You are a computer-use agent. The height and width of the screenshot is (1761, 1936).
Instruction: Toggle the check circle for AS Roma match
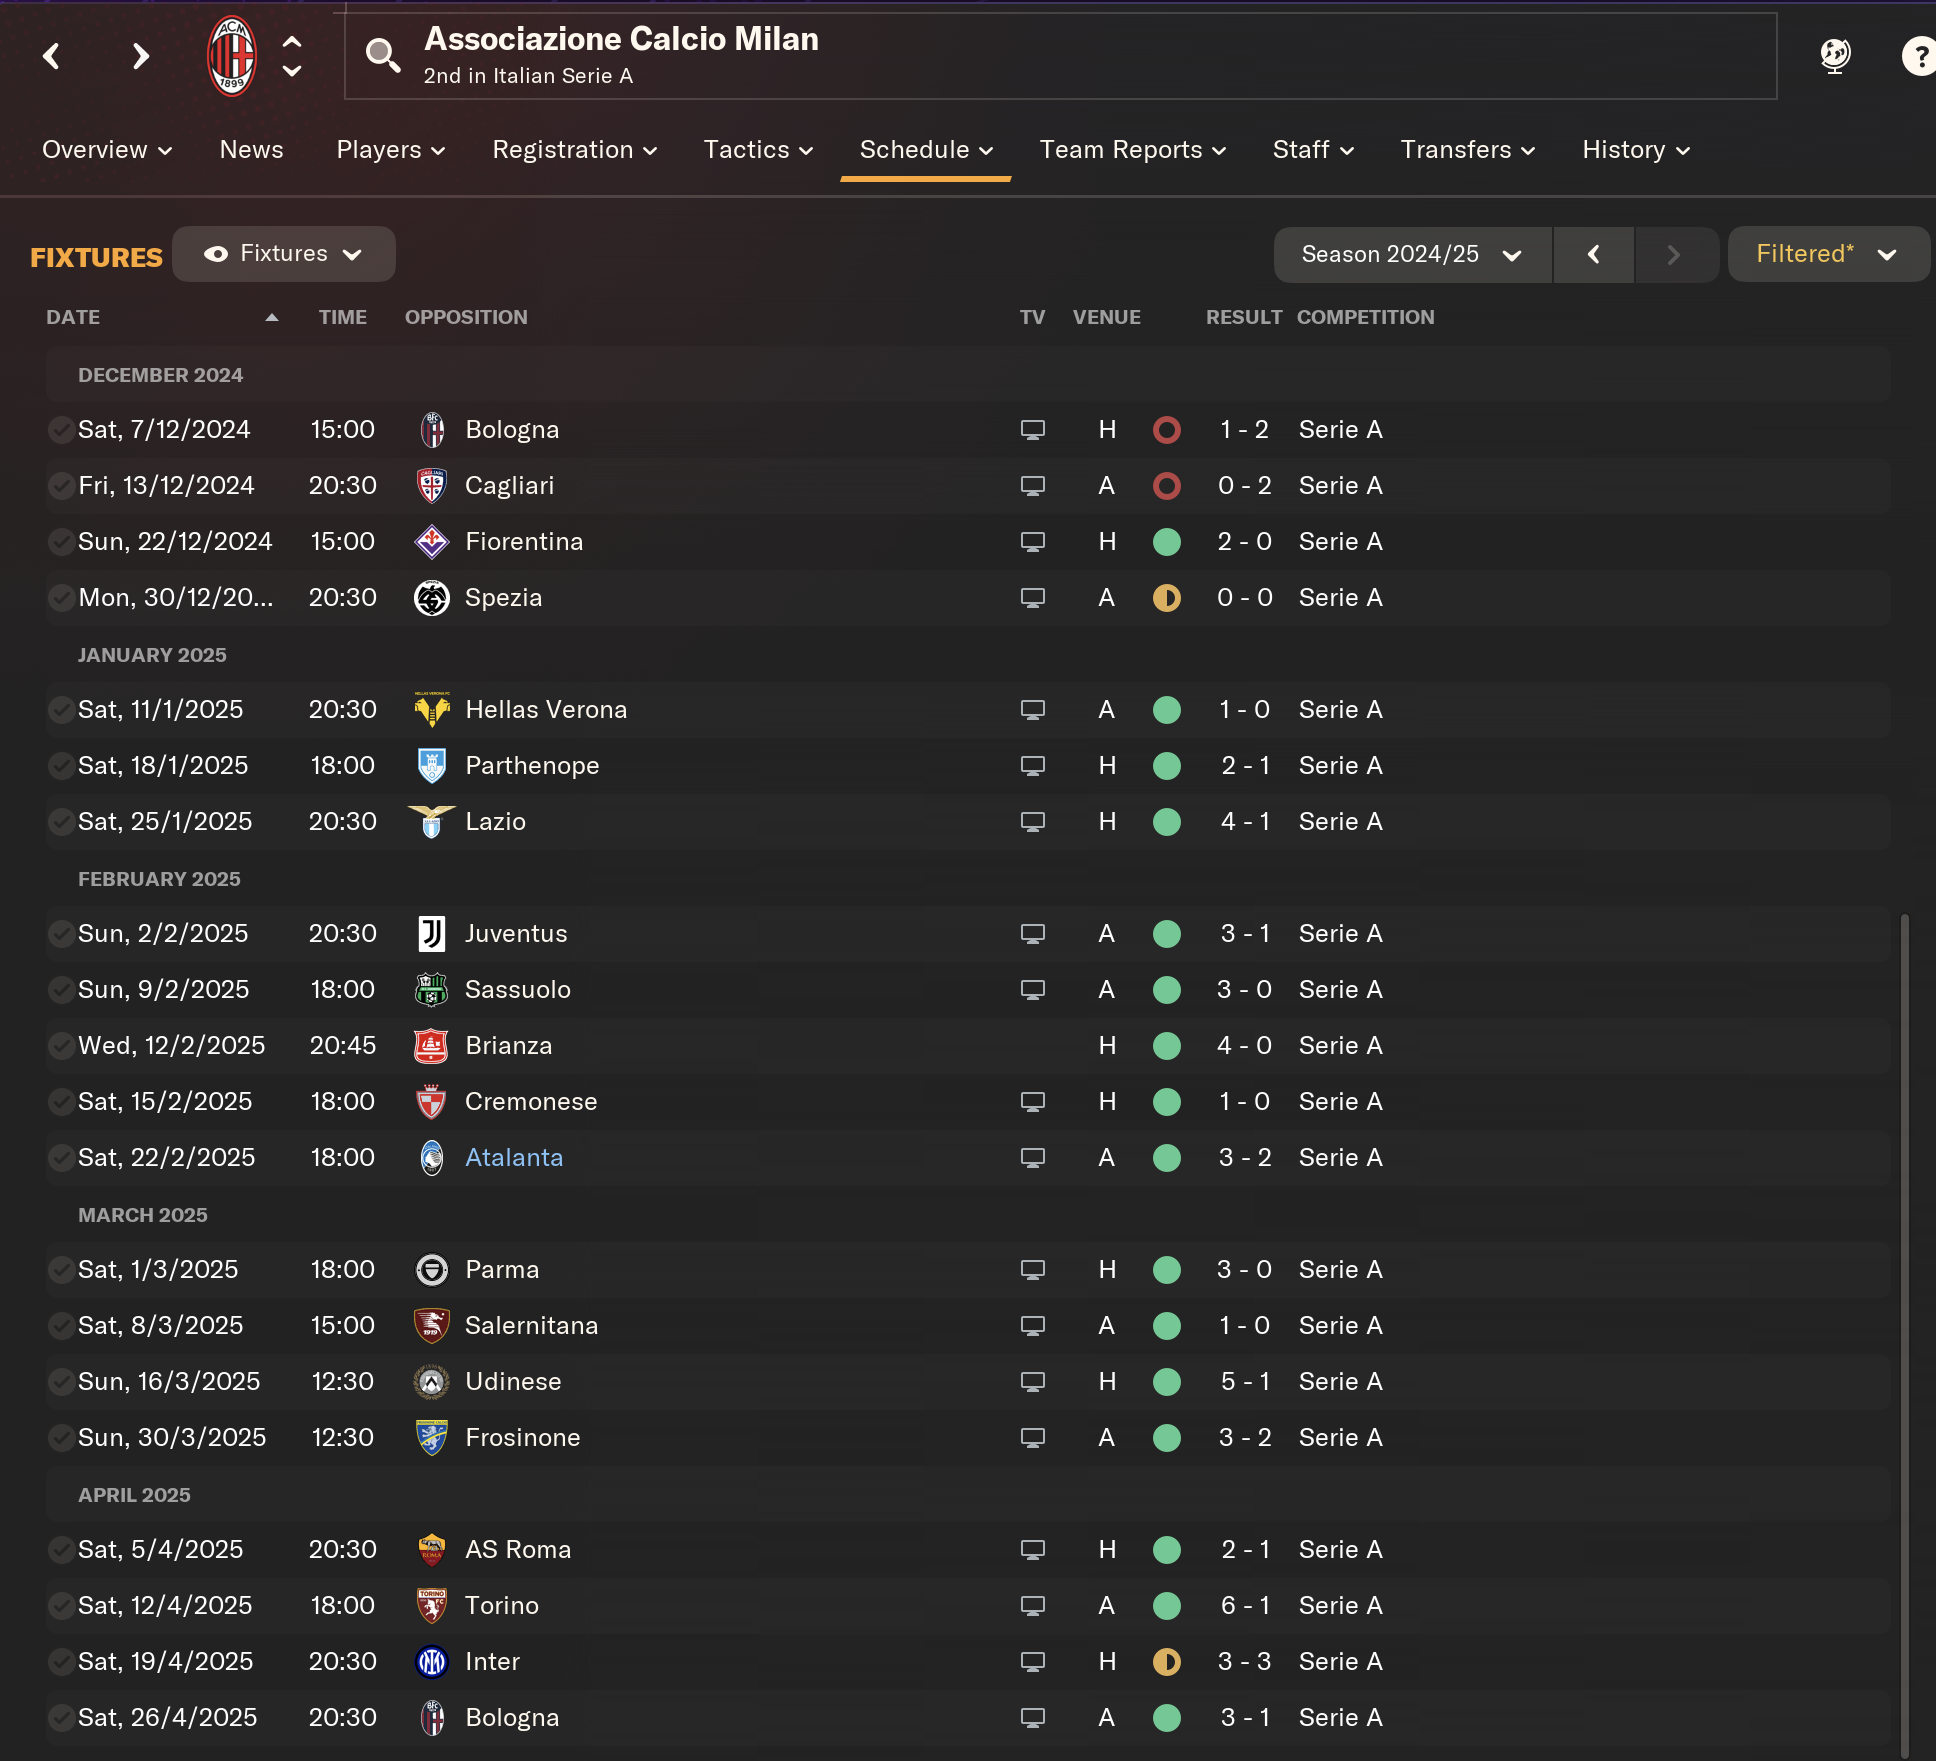(60, 1550)
